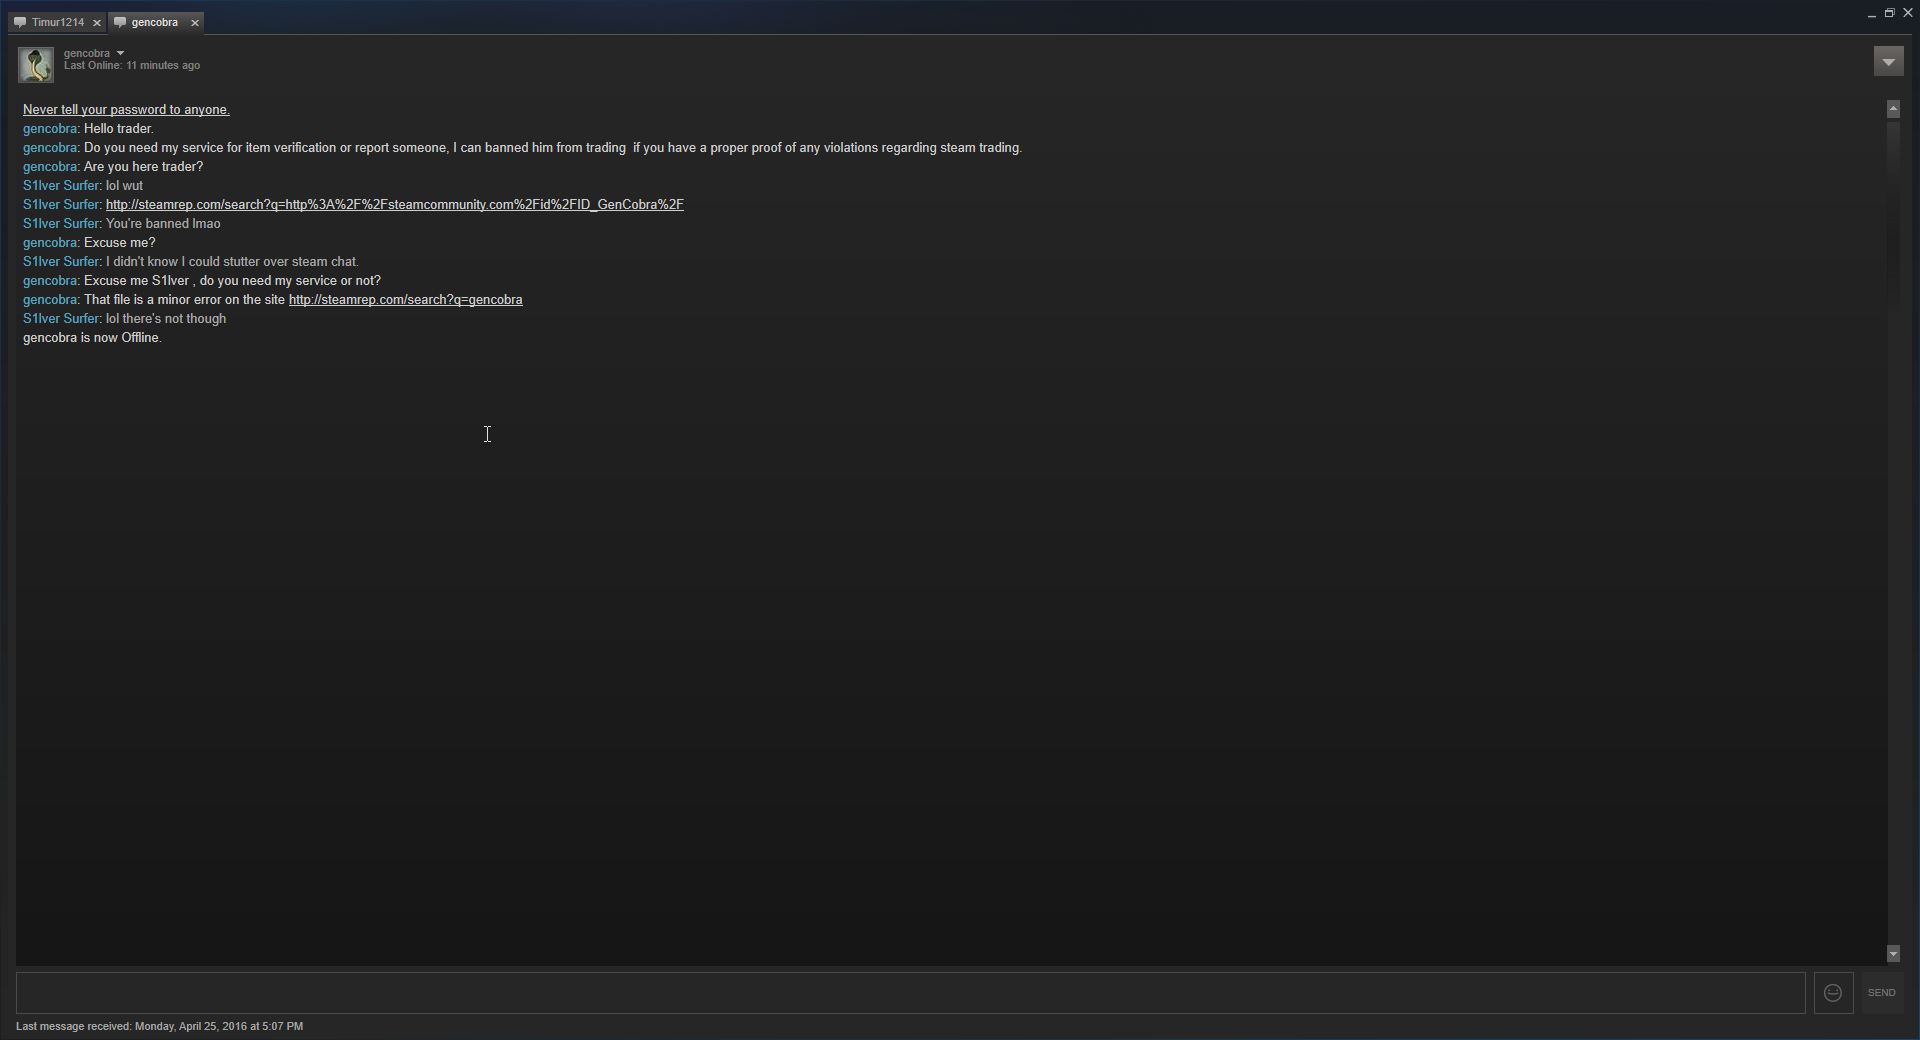Restore down the chat window

[1889, 13]
